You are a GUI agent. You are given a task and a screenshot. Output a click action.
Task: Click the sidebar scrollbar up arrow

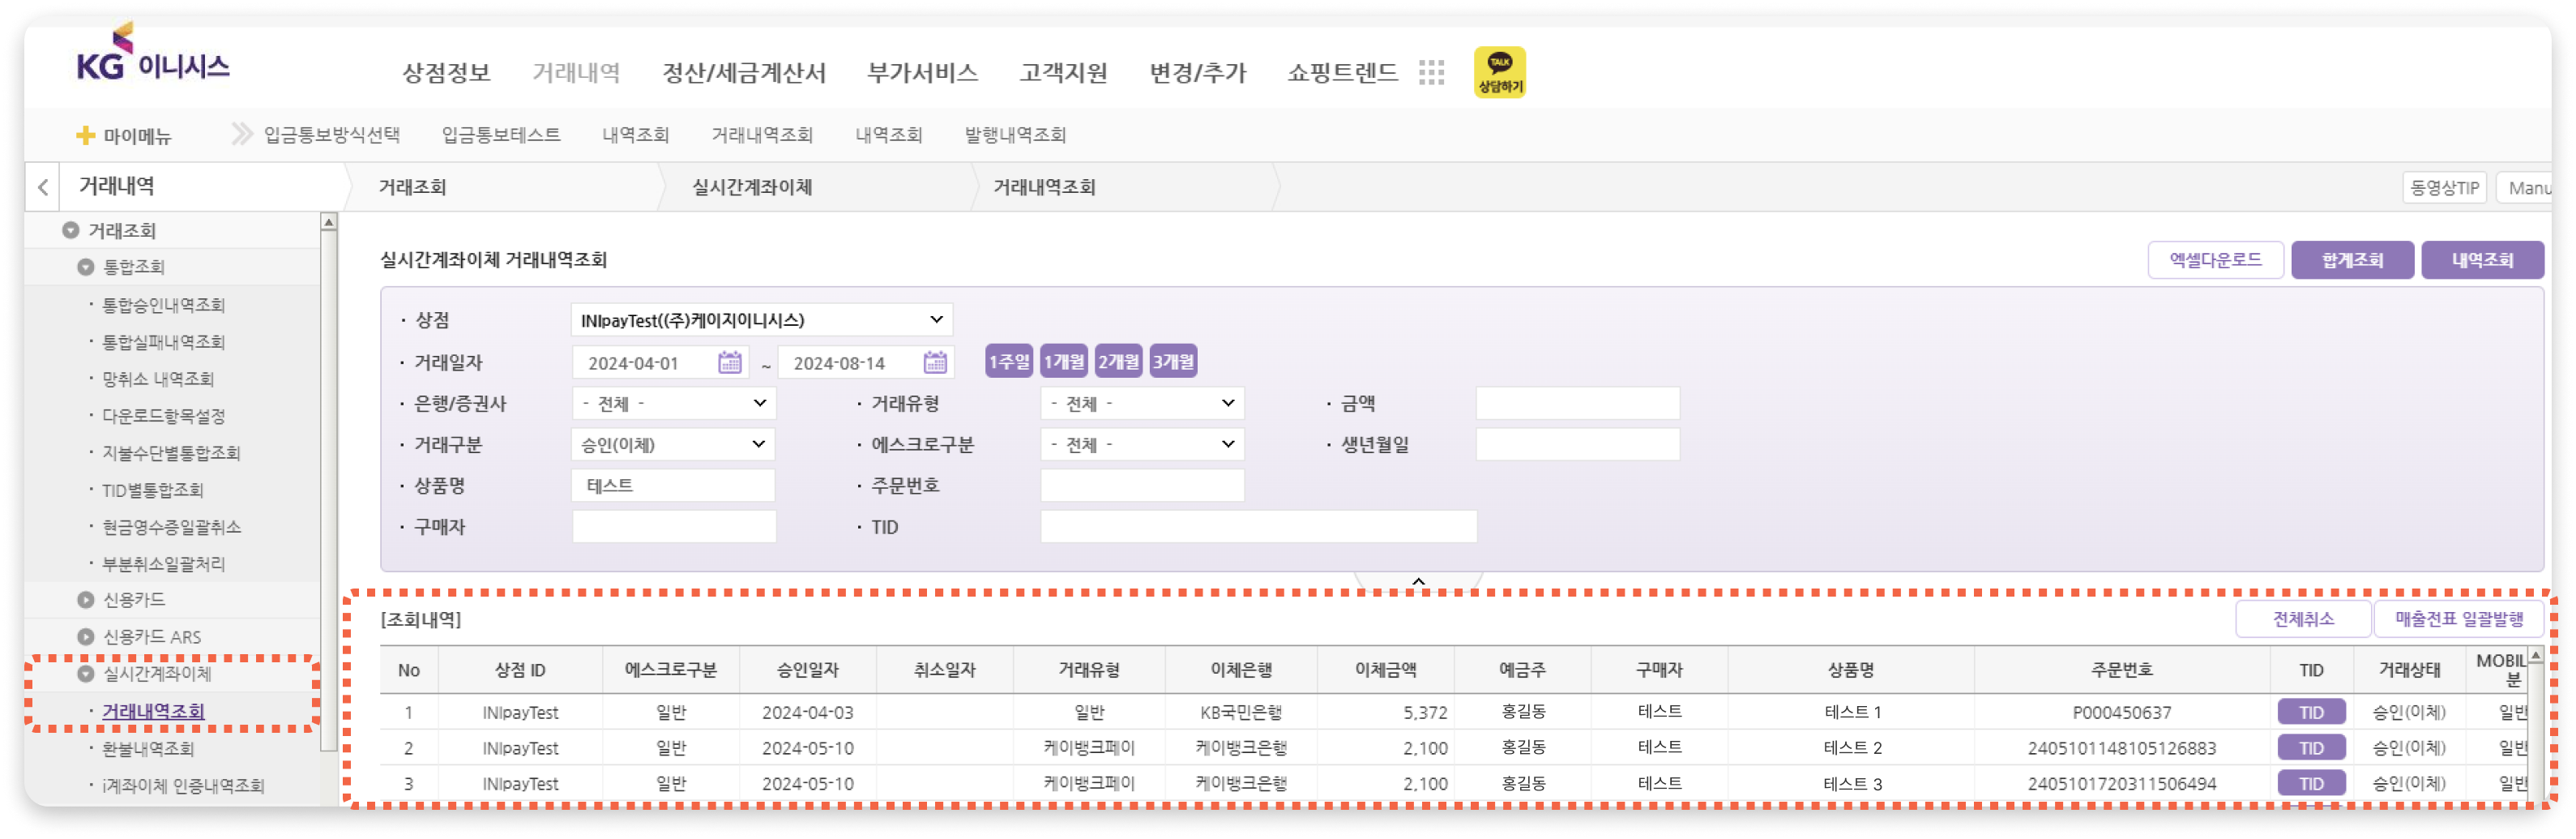[329, 222]
